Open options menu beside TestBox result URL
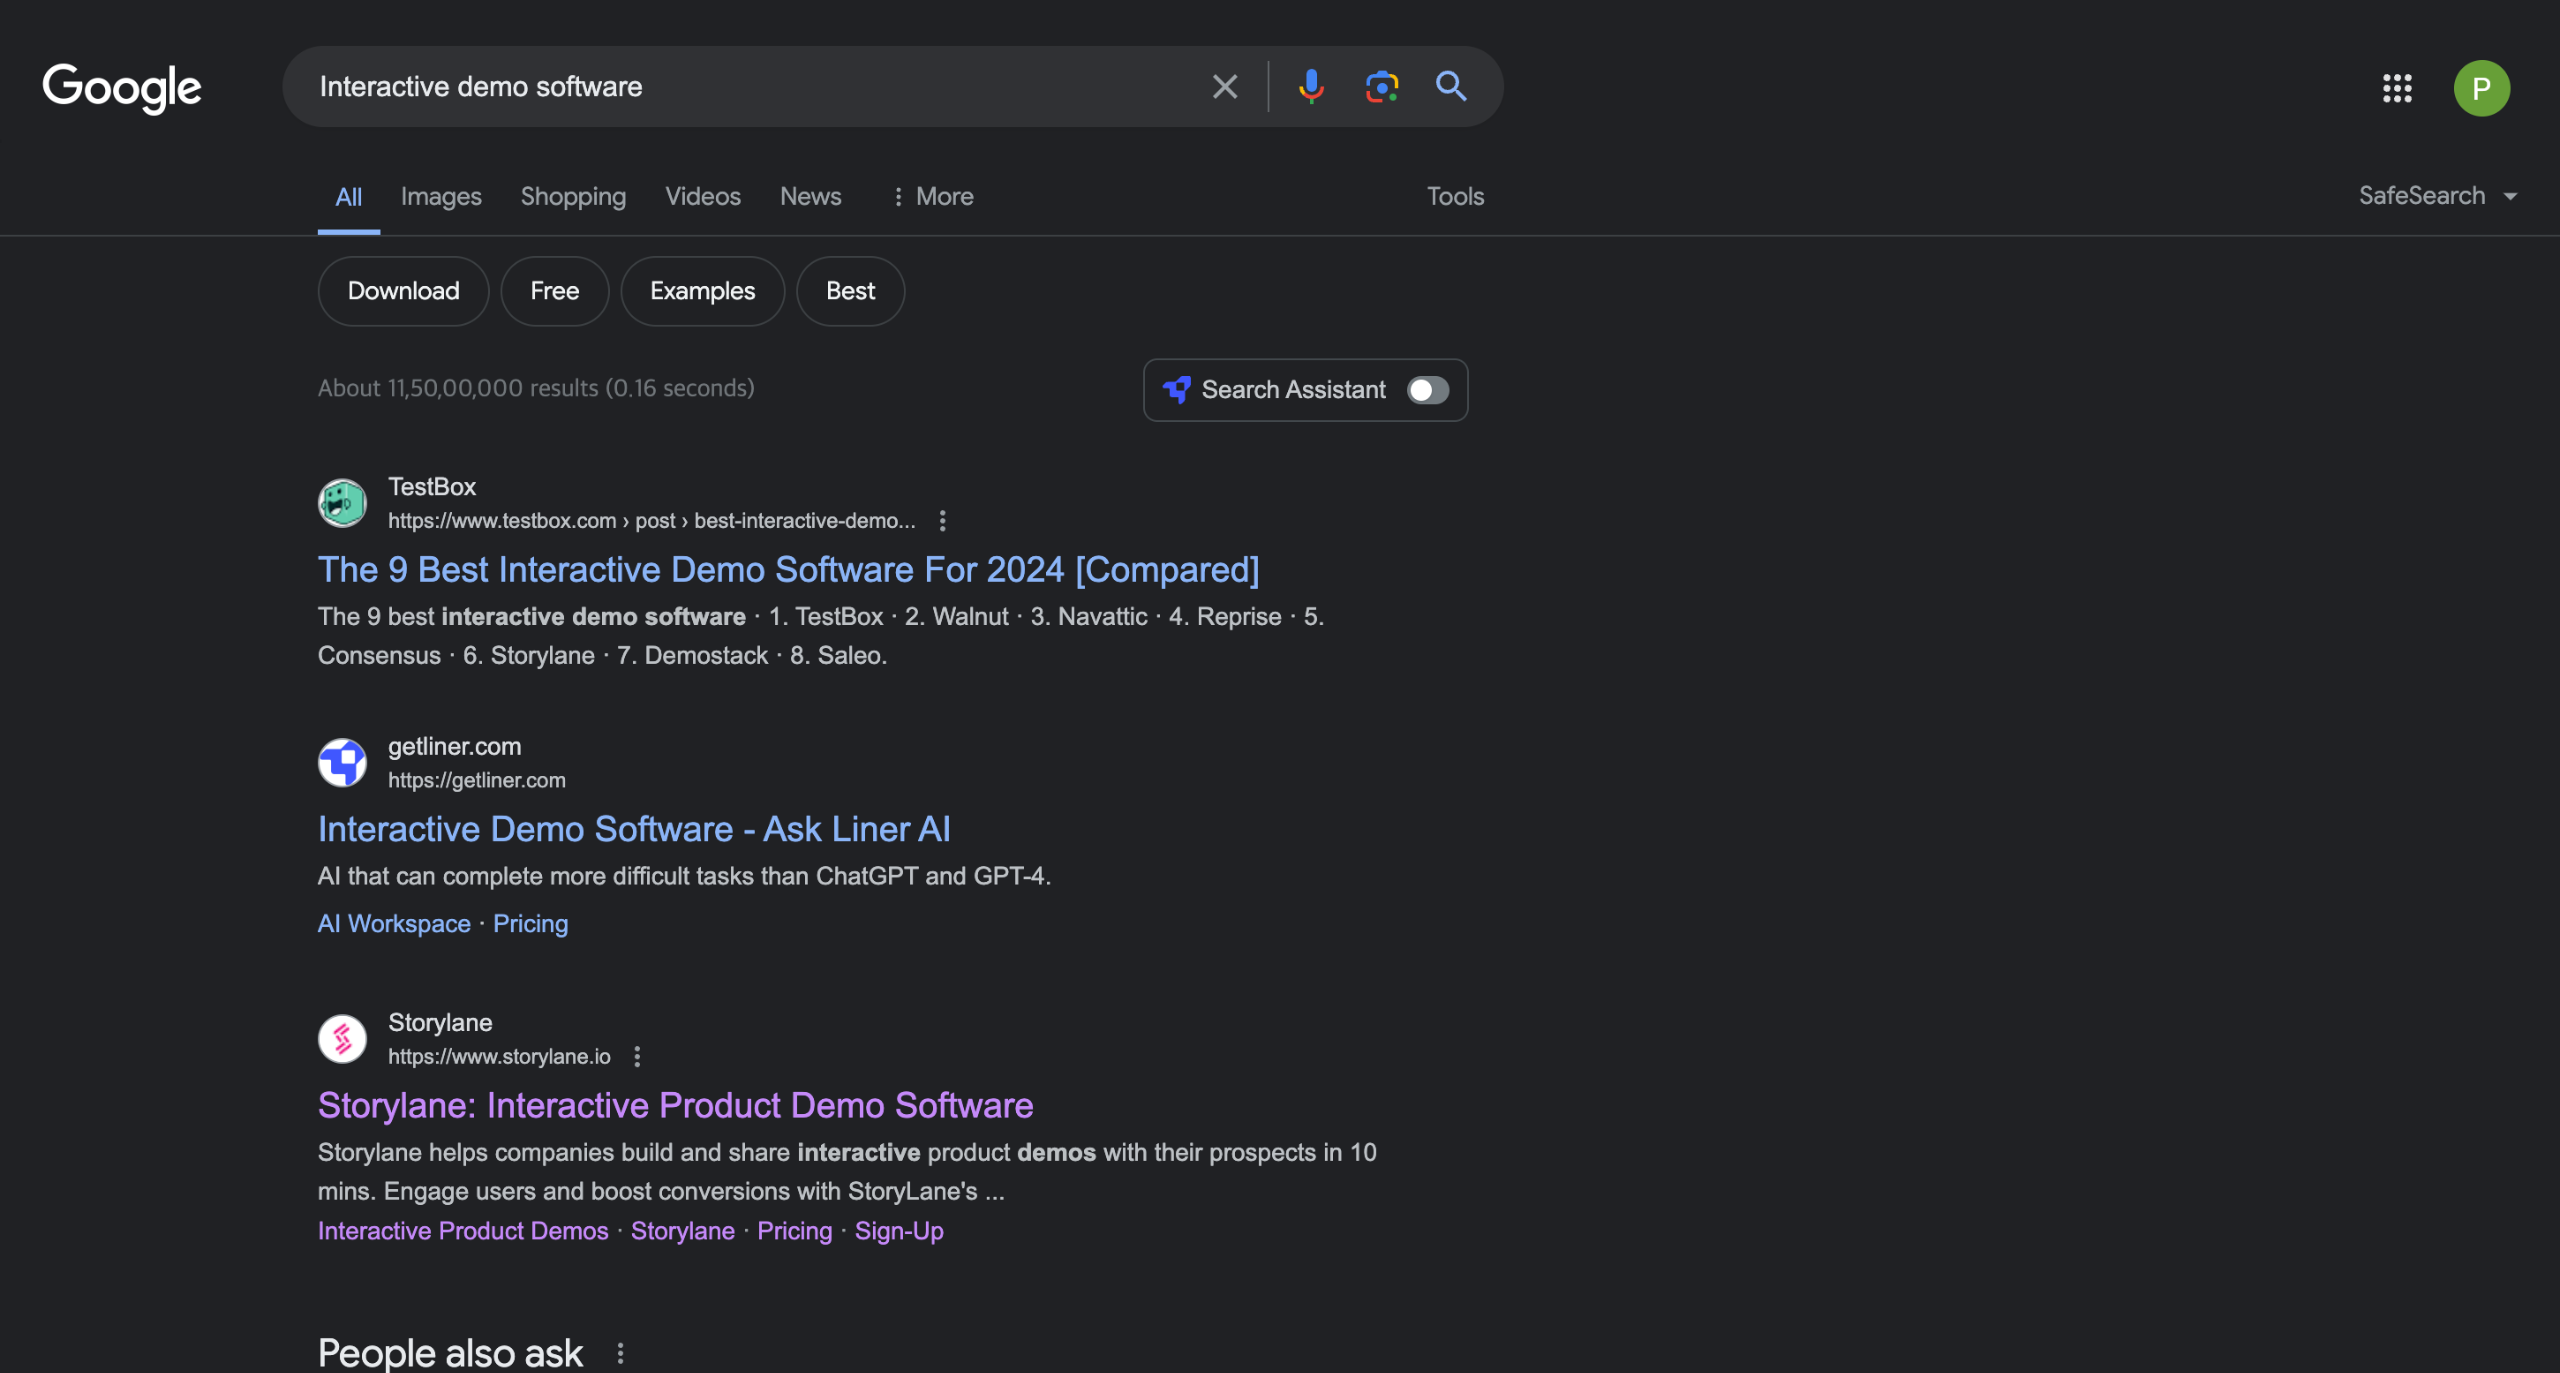The width and height of the screenshot is (2560, 1373). coord(942,521)
